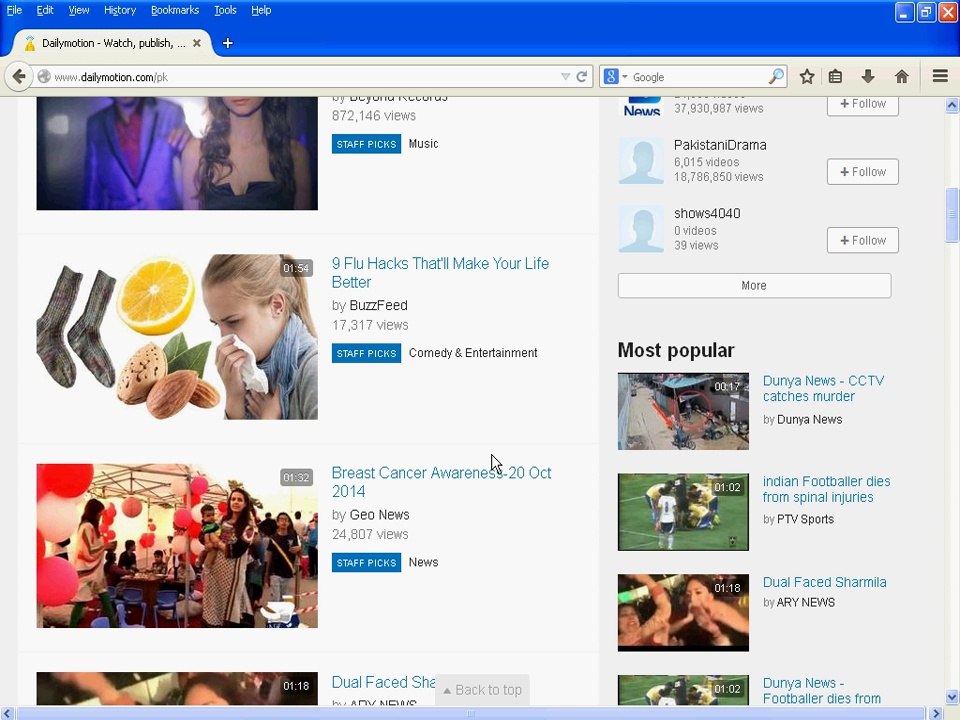
Task: Click the 9 Flu Hacks video thumbnail
Action: (177, 337)
